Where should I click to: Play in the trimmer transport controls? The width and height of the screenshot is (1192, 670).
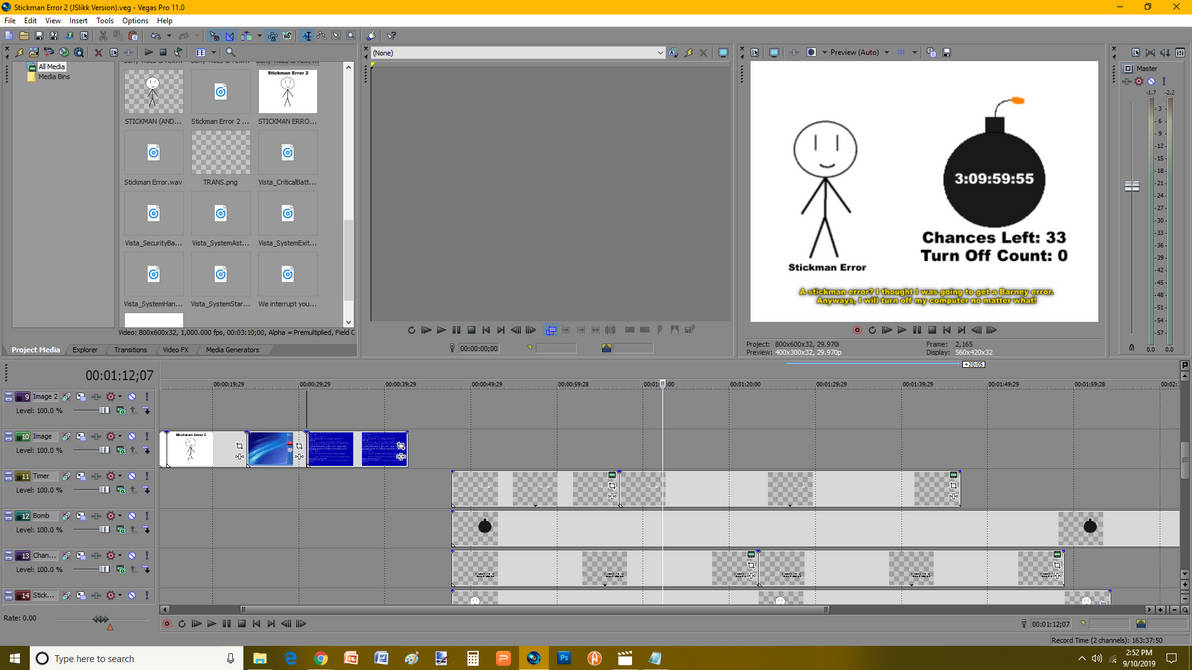coord(442,330)
